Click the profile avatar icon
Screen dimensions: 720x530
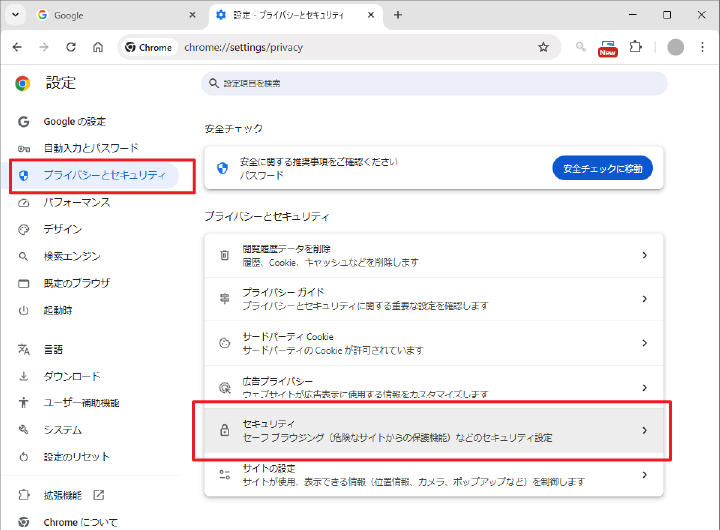(675, 47)
